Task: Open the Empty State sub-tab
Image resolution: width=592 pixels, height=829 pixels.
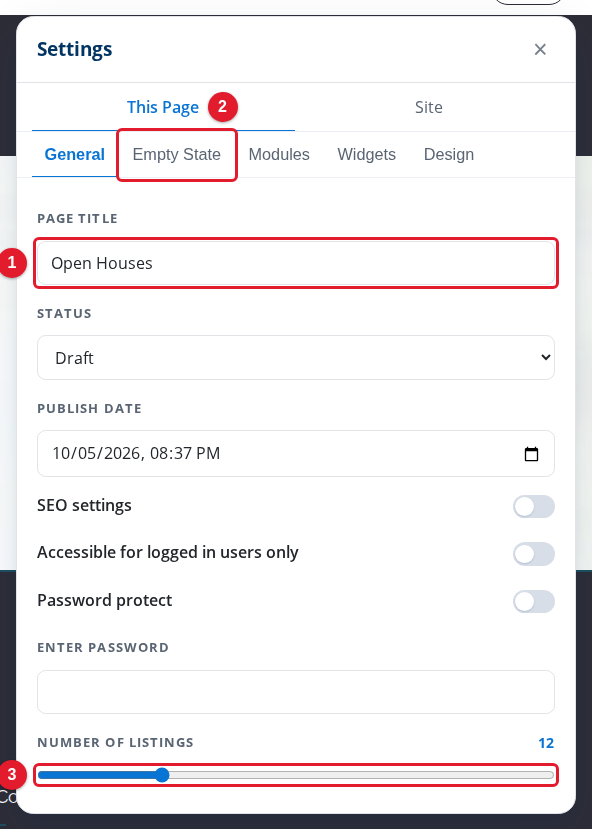Action: 177,154
